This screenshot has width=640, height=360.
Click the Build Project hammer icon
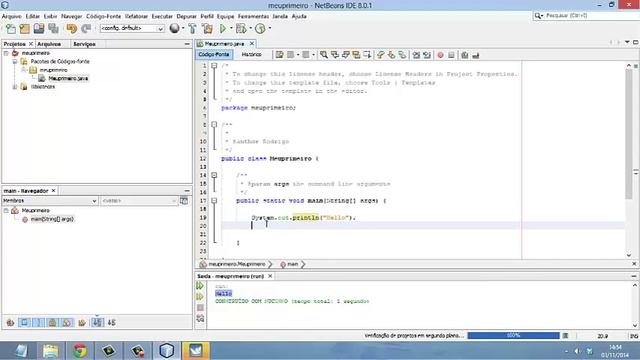coord(192,29)
